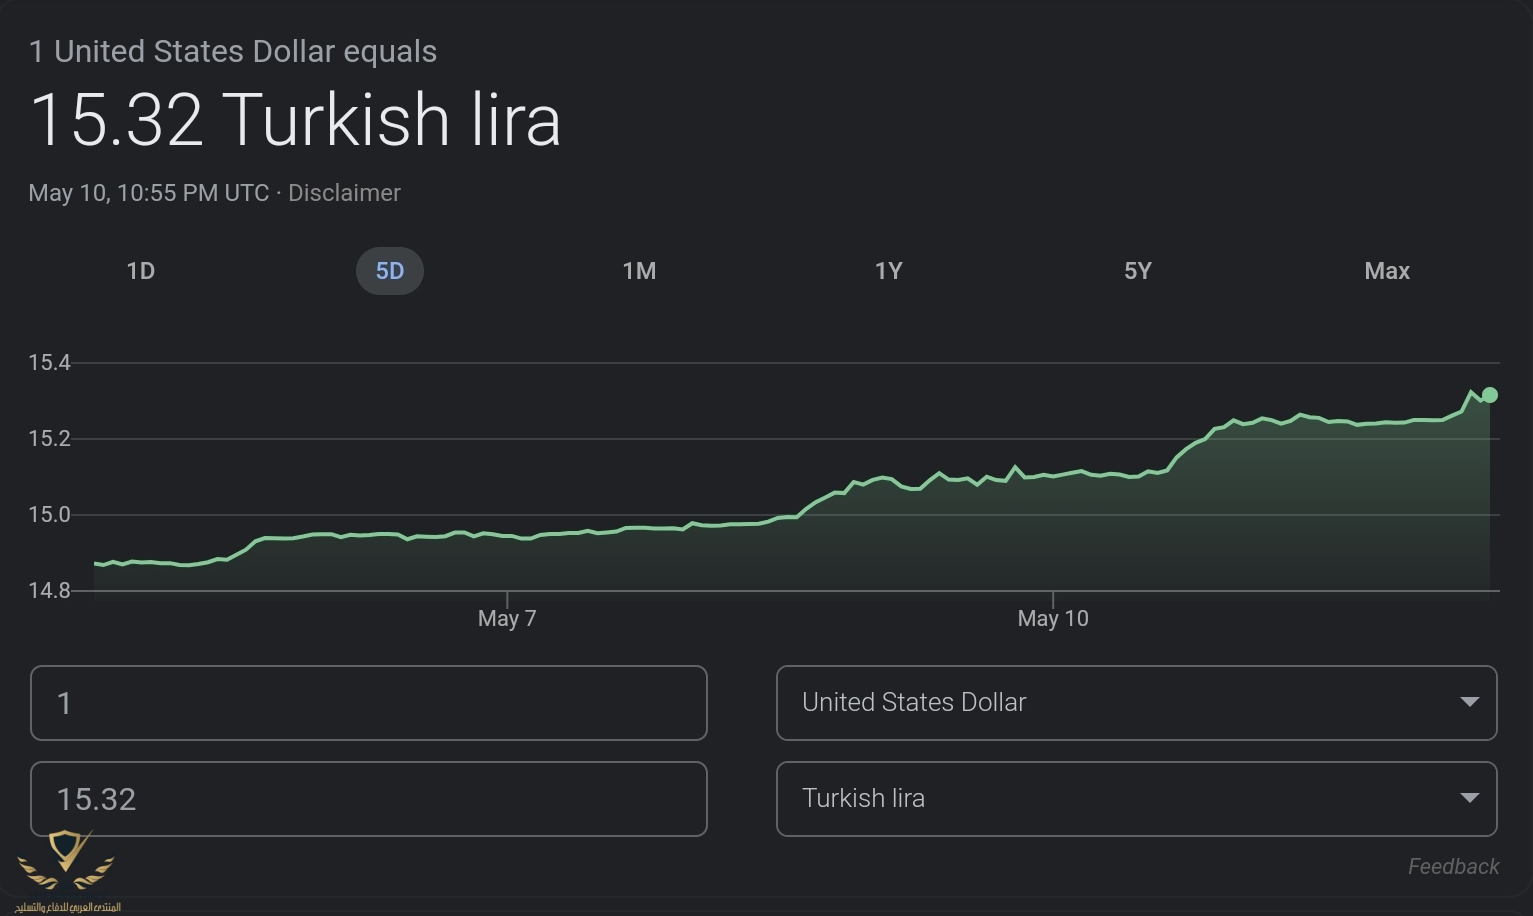Click the Feedback link

pyautogui.click(x=1453, y=866)
